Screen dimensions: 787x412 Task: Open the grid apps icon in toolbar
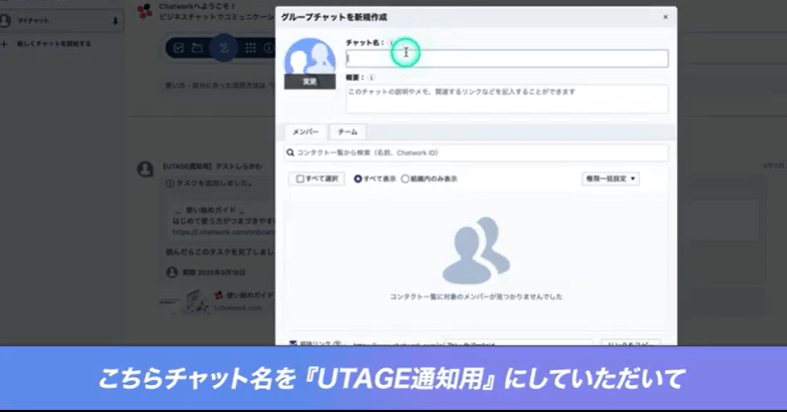click(250, 47)
